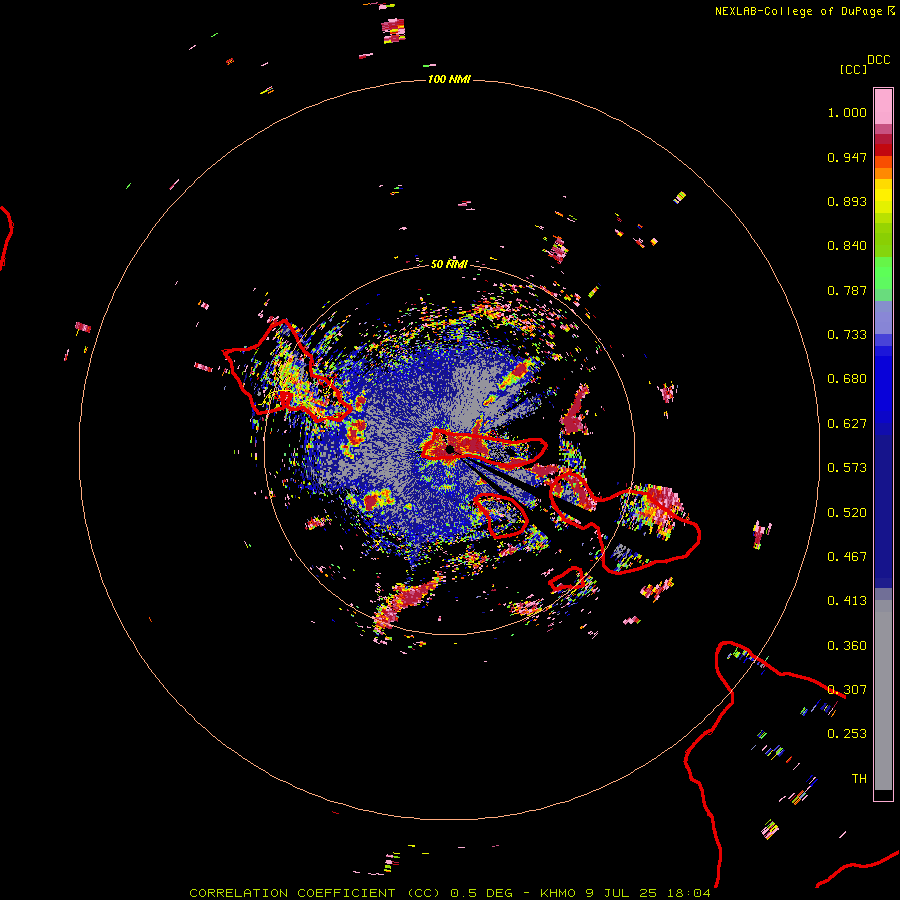The height and width of the screenshot is (900, 900).
Task: Click the NEXLAB-College of DuPage label
Action: 798,11
